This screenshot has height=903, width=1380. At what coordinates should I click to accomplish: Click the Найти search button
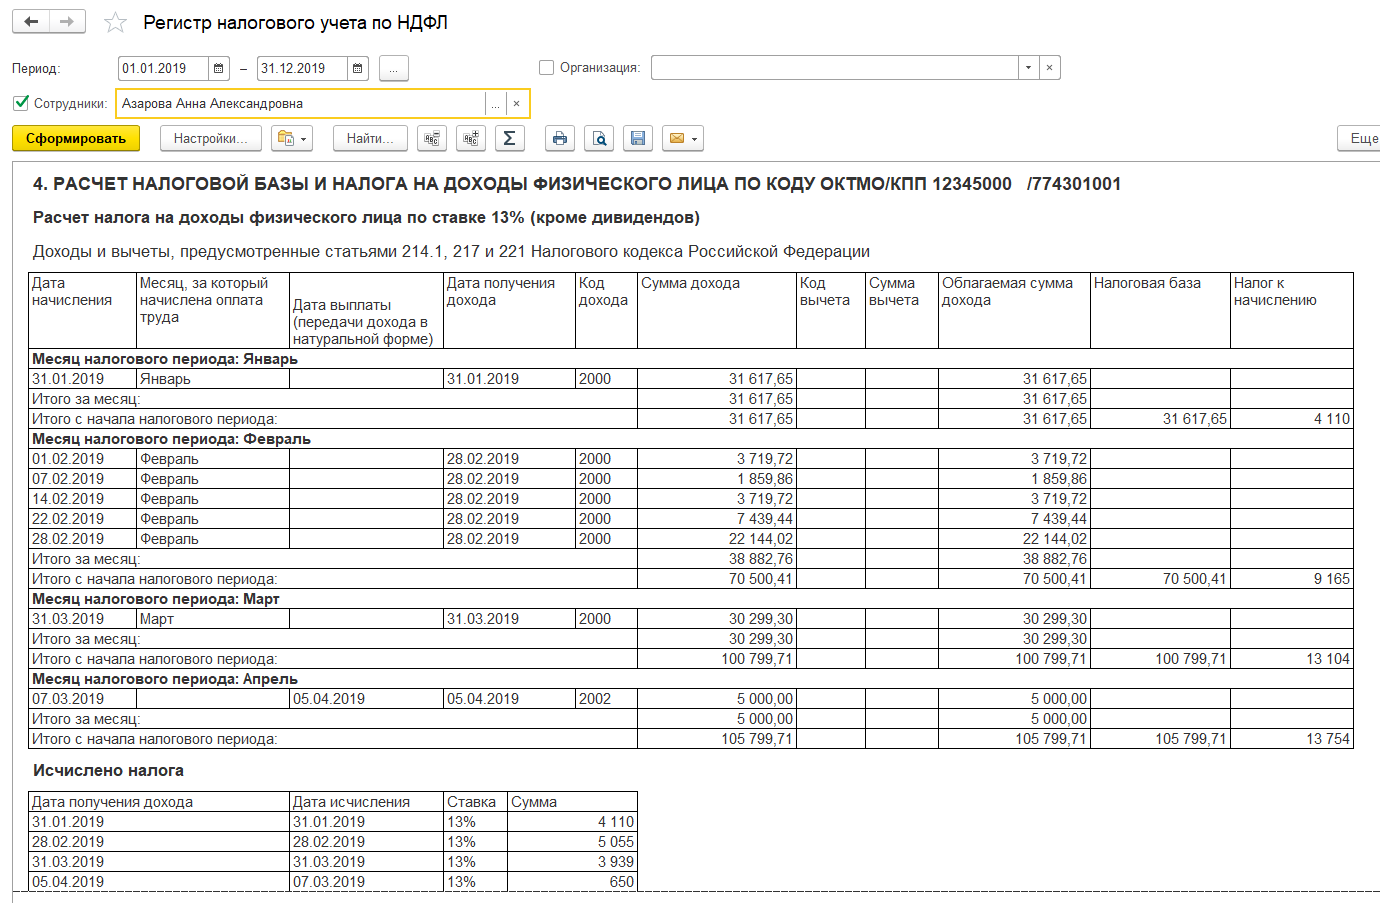[370, 138]
